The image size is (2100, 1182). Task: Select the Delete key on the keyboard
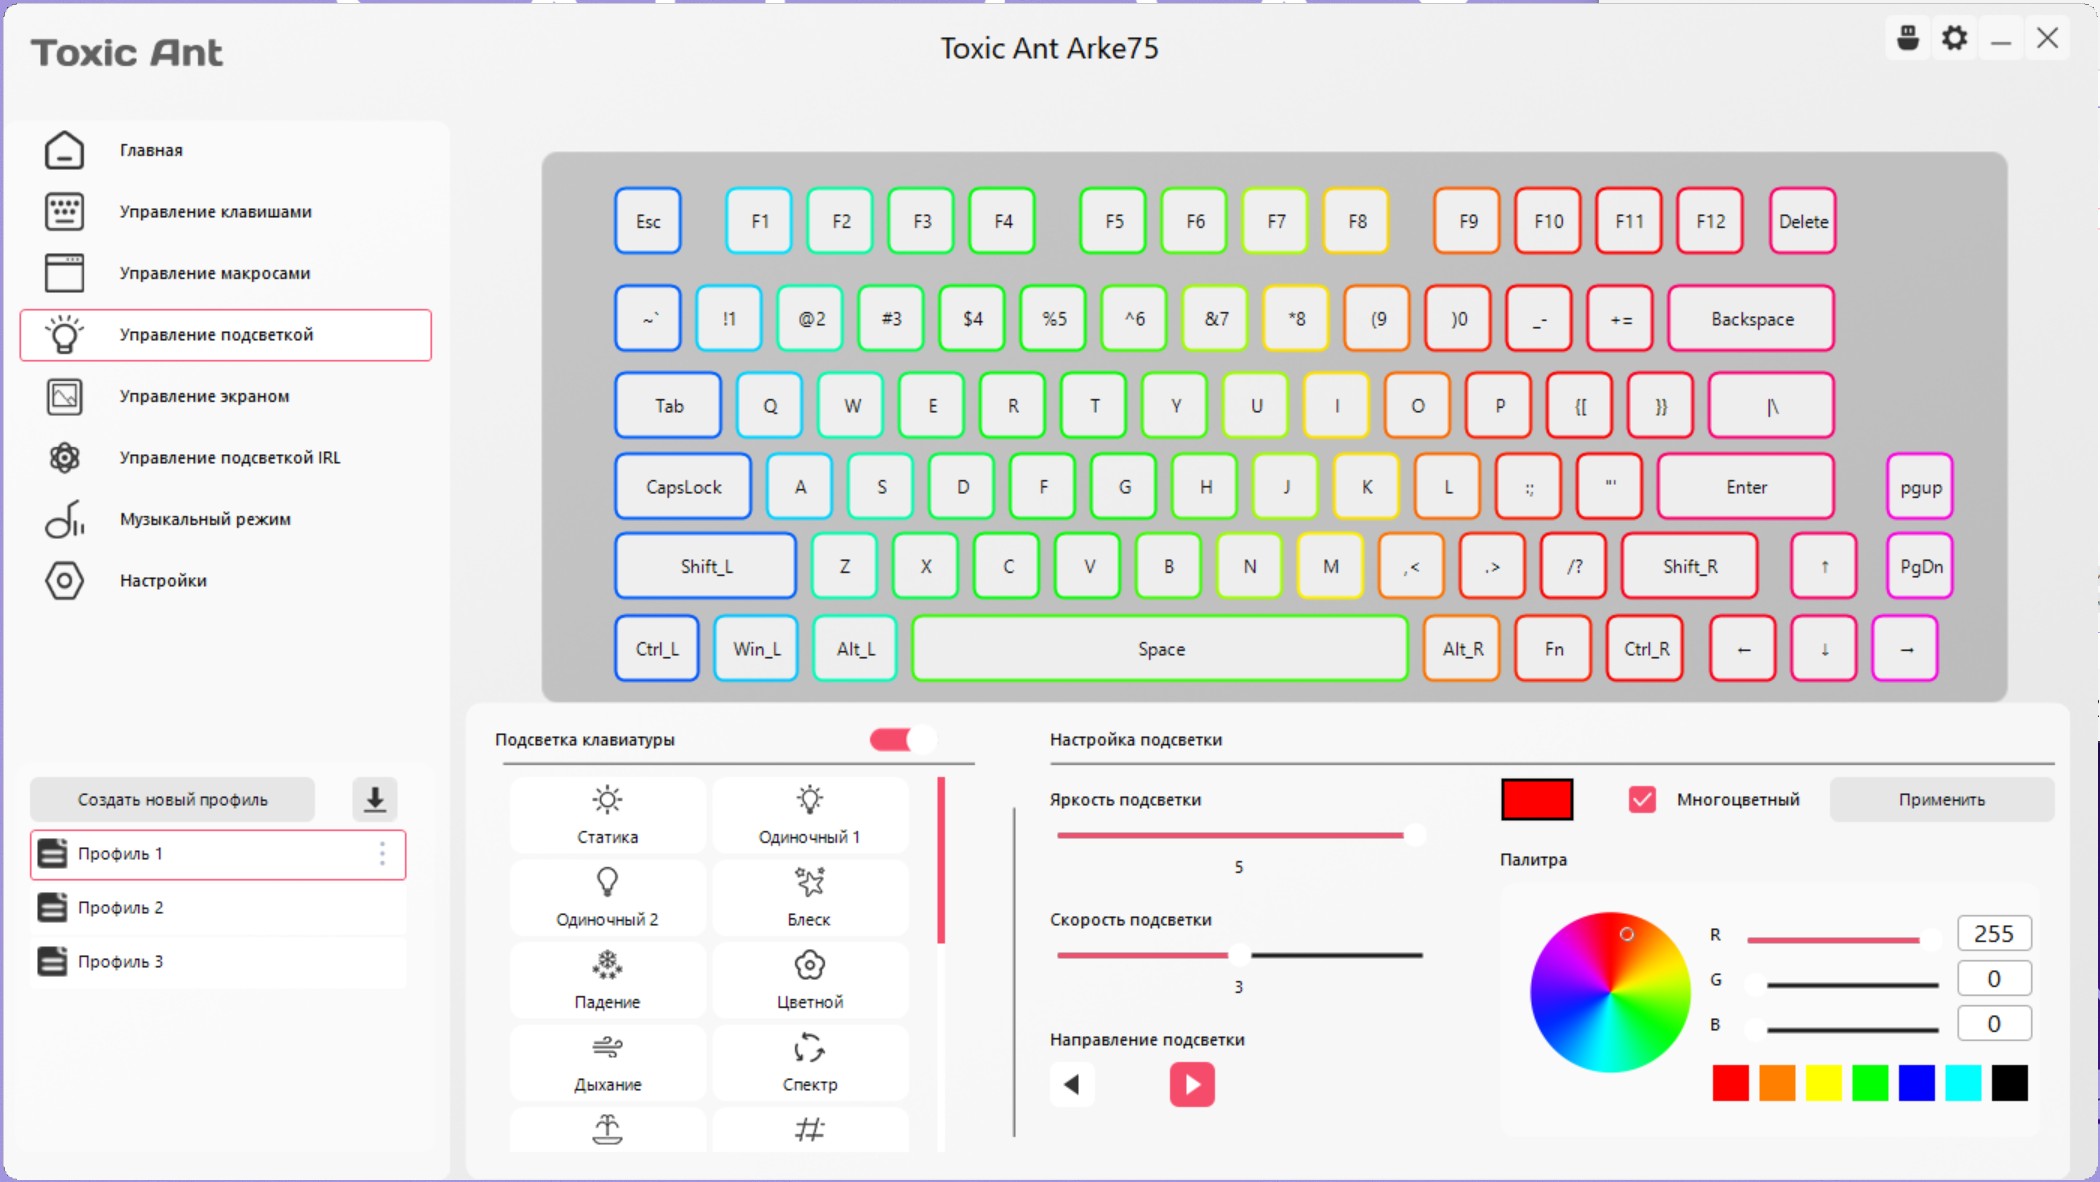(1803, 221)
